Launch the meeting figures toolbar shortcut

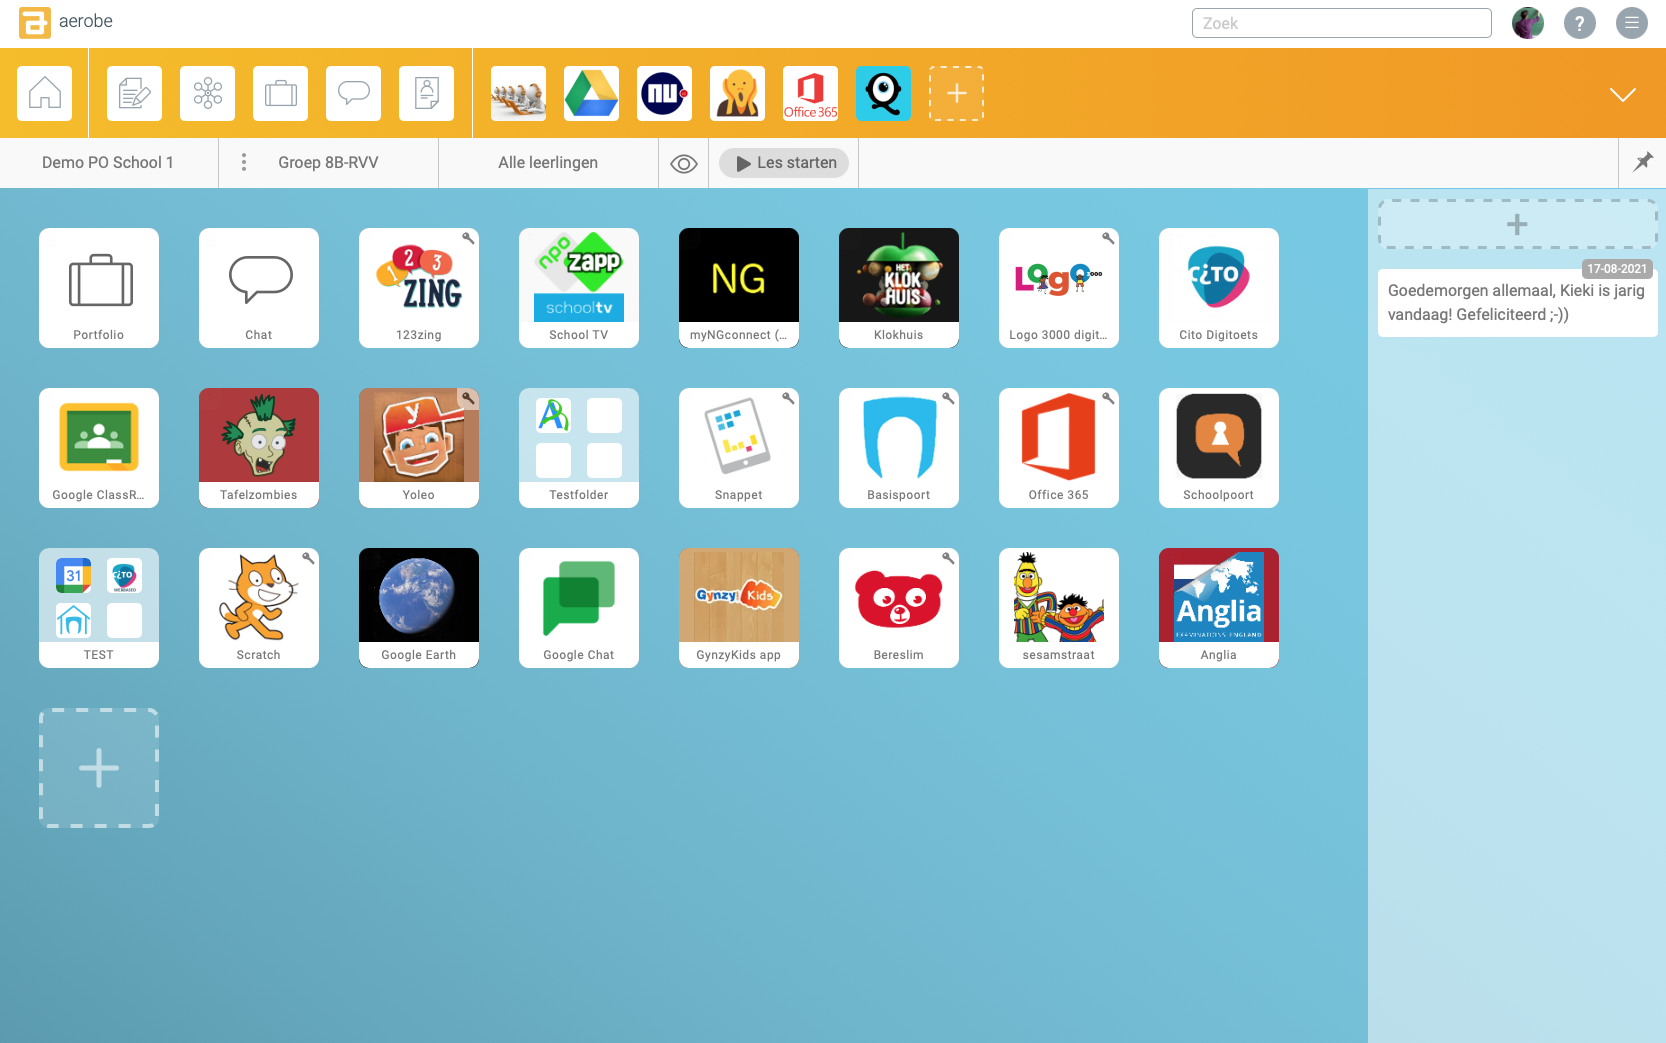tap(518, 93)
